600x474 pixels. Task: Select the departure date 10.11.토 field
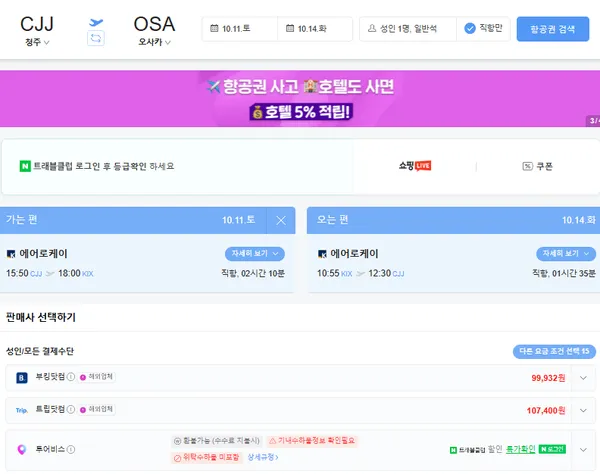click(x=240, y=29)
